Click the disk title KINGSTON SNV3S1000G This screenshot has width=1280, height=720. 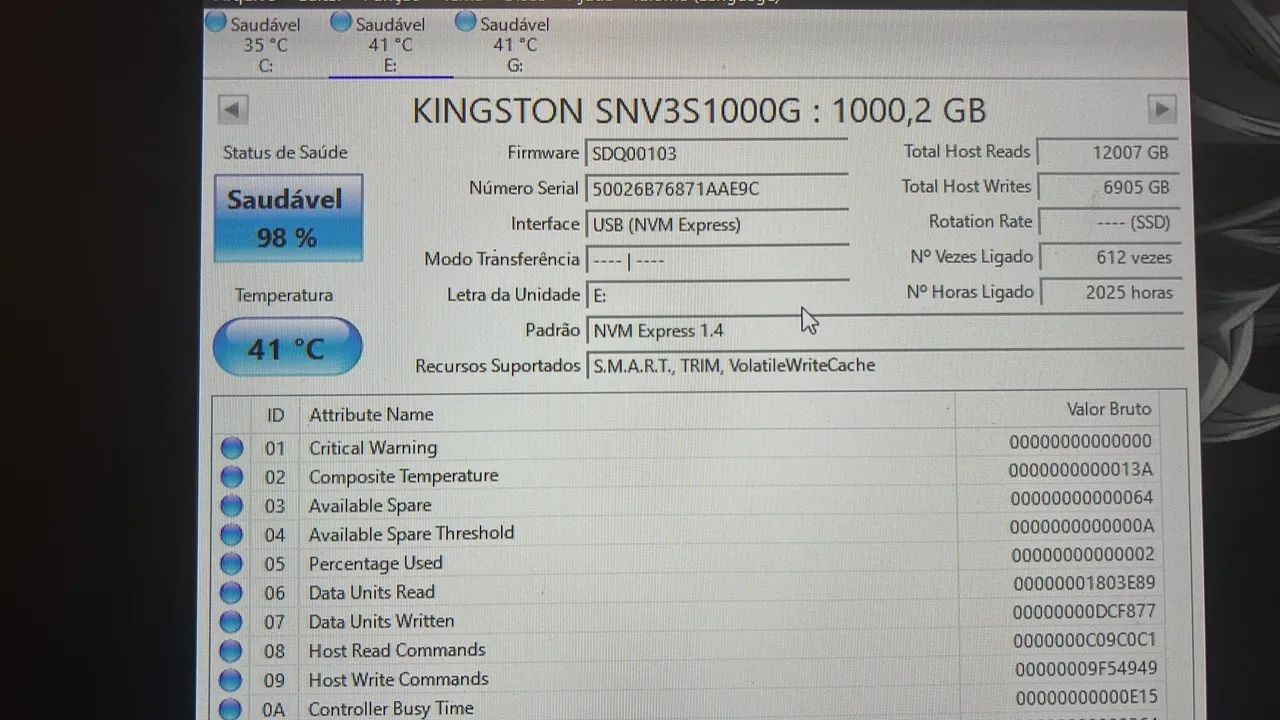point(607,110)
